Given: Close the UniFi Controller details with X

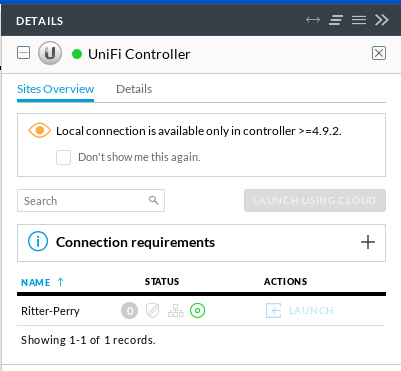Looking at the screenshot, I should pos(379,53).
